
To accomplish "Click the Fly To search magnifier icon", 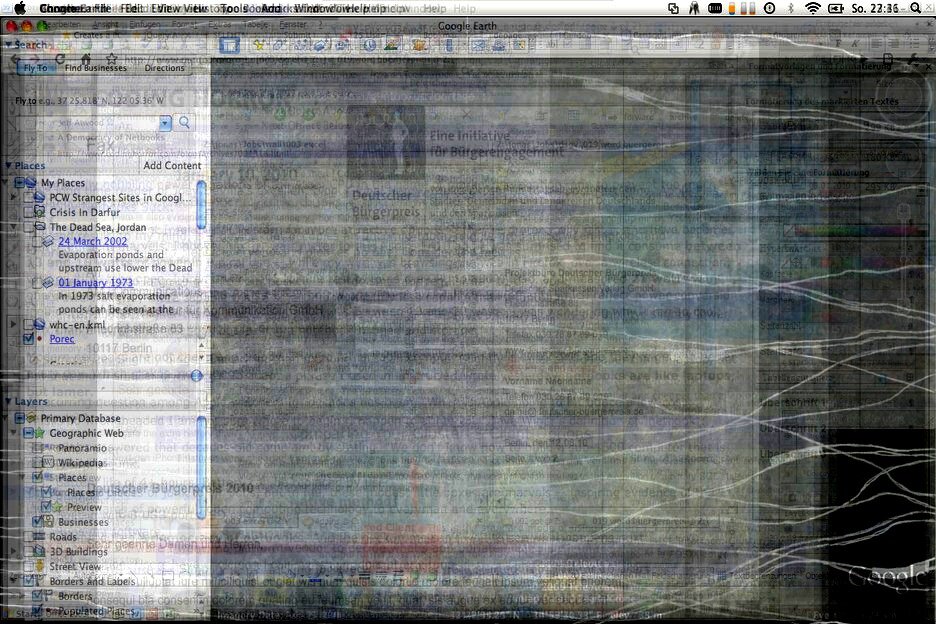I will coord(184,122).
